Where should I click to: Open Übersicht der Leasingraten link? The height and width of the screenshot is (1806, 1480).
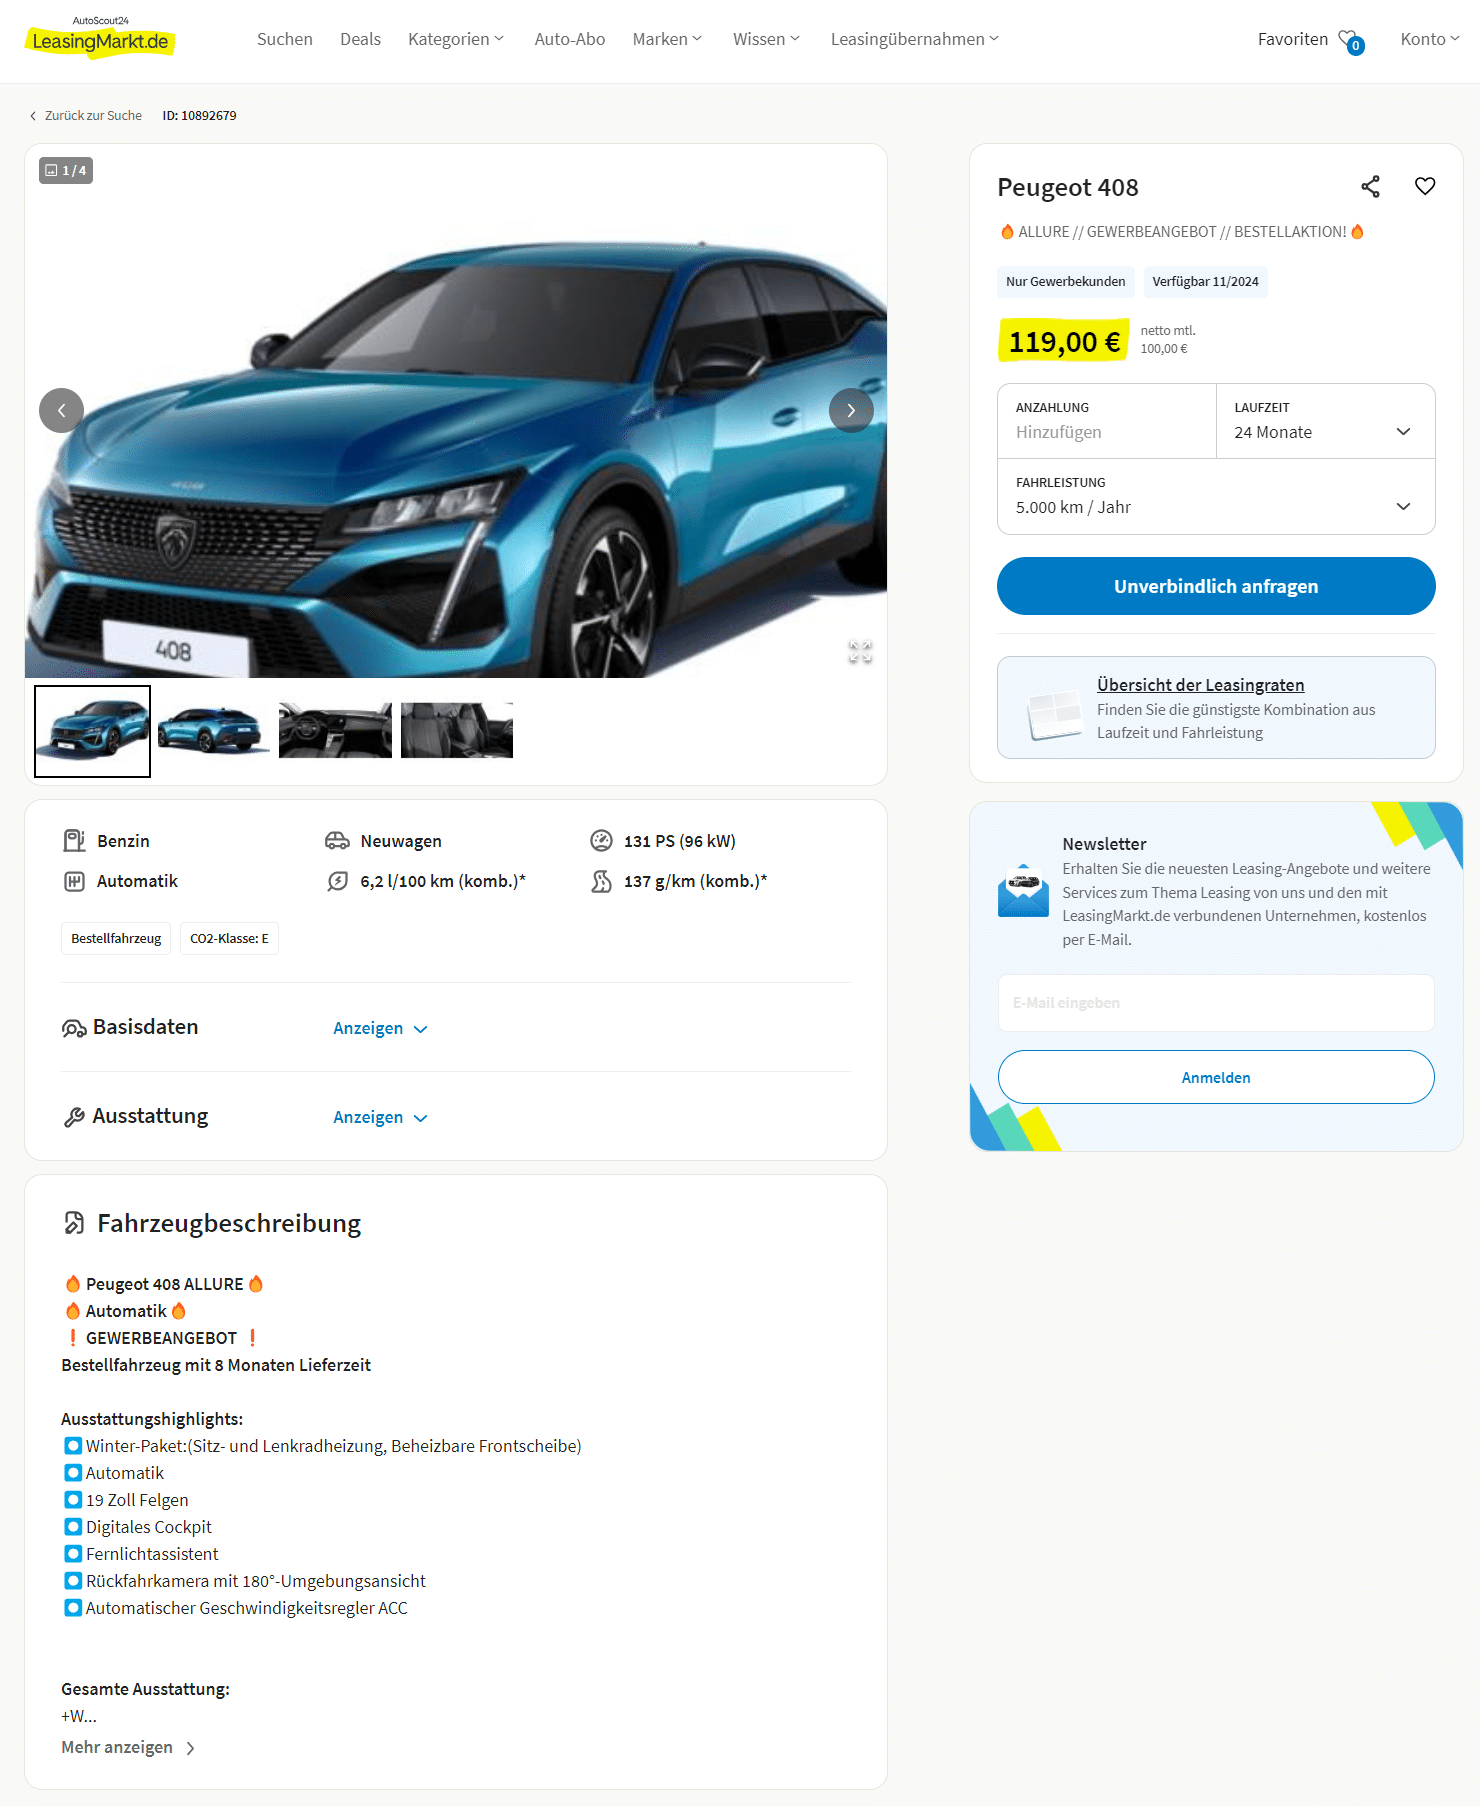click(x=1200, y=685)
